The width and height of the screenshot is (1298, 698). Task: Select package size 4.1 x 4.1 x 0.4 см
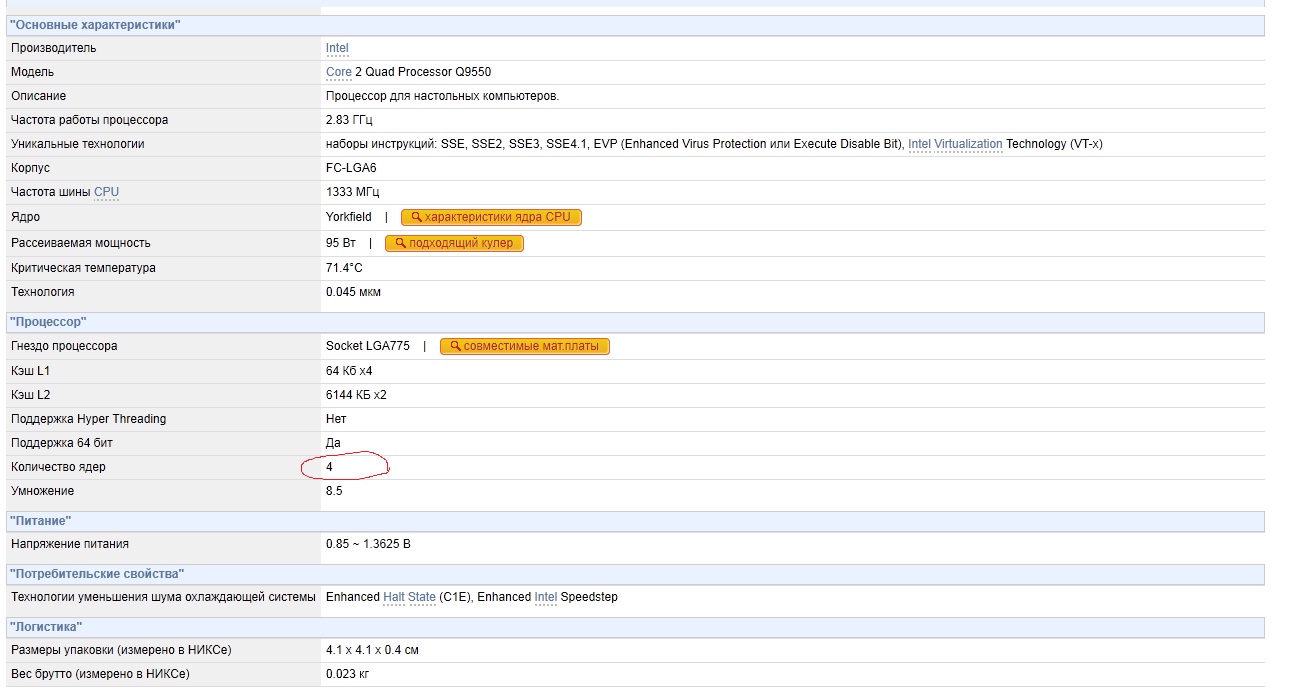pyautogui.click(x=372, y=650)
